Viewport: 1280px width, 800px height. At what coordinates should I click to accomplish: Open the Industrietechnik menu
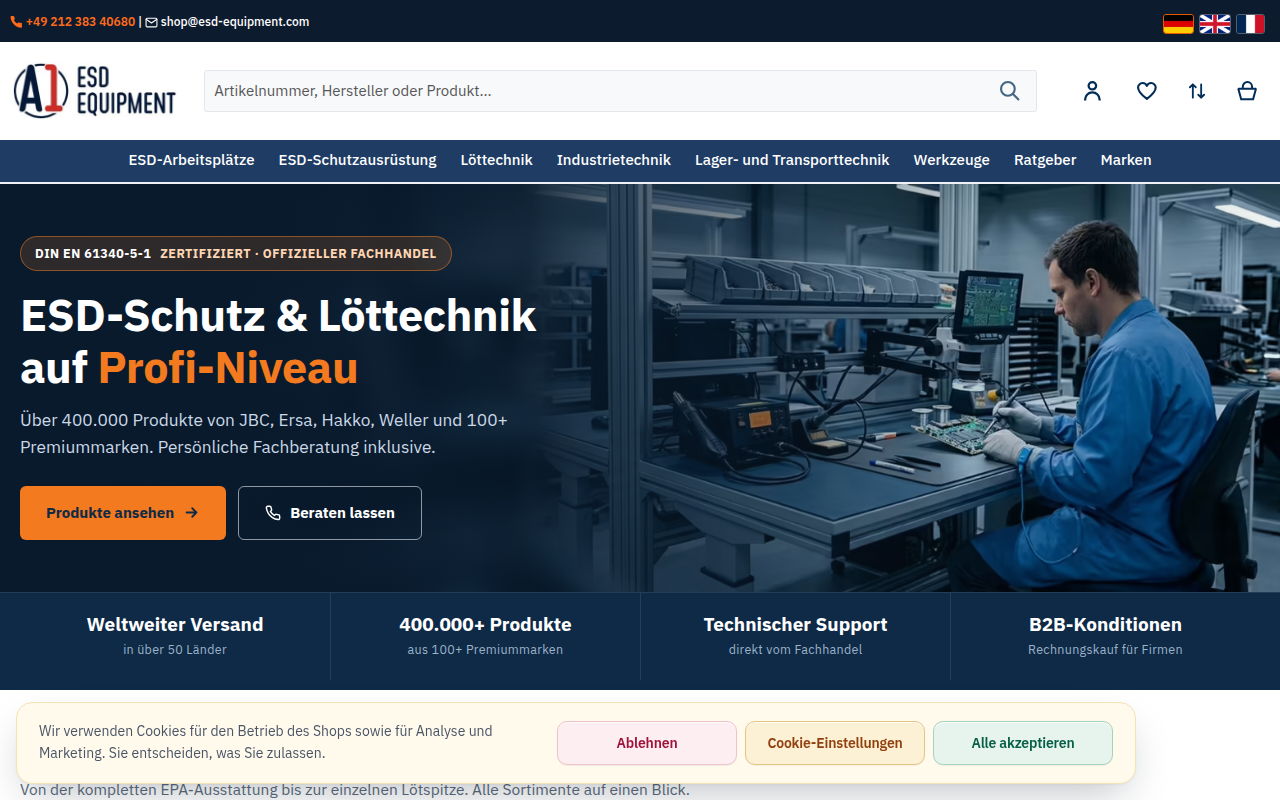click(614, 160)
